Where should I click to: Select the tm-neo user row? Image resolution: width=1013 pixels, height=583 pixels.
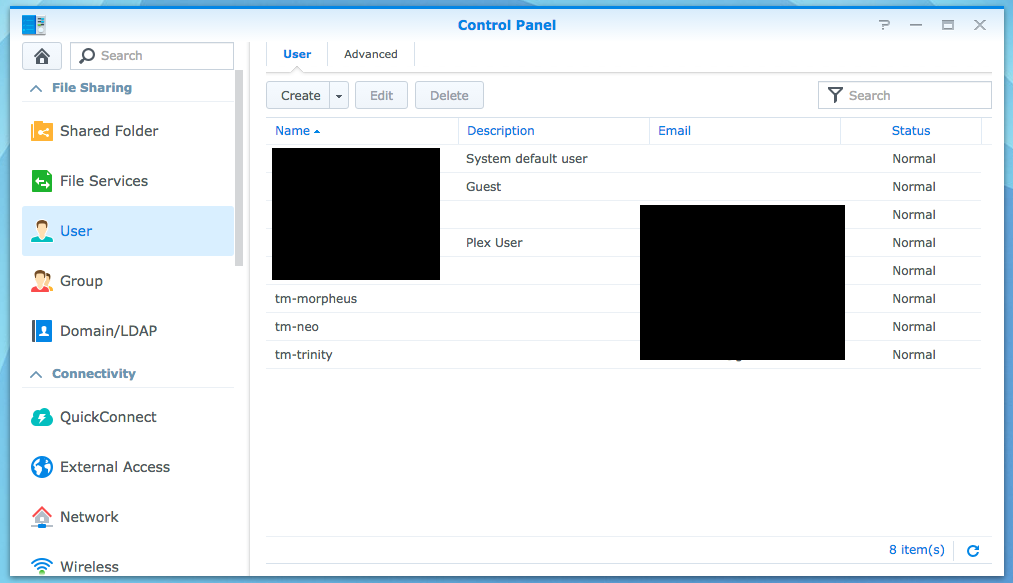297,327
